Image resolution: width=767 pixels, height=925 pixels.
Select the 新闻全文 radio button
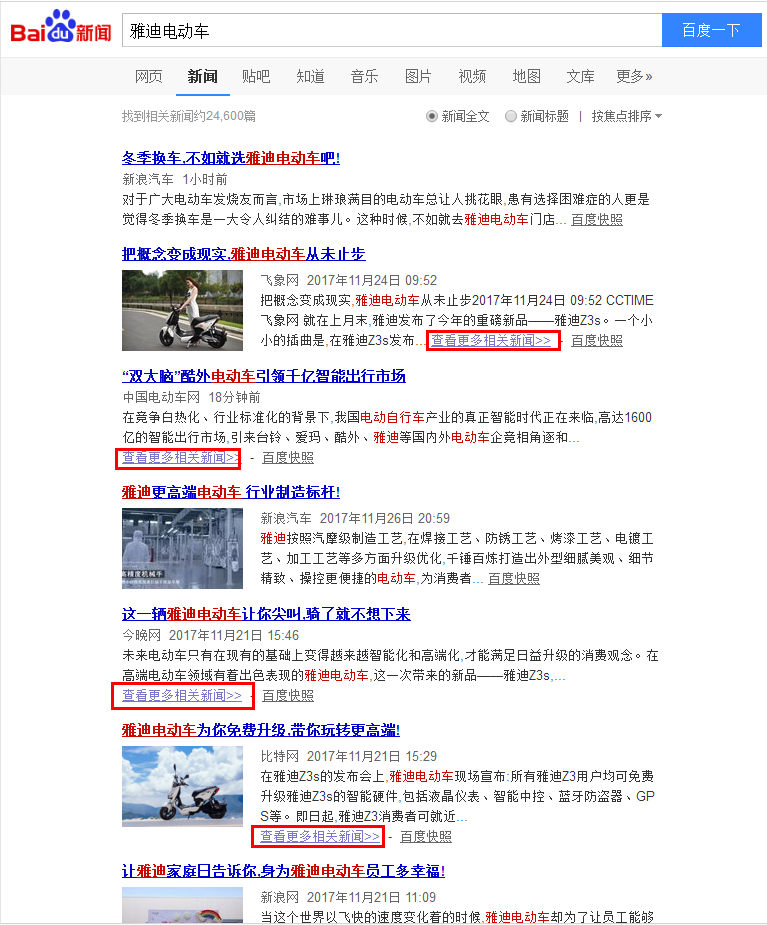click(432, 116)
